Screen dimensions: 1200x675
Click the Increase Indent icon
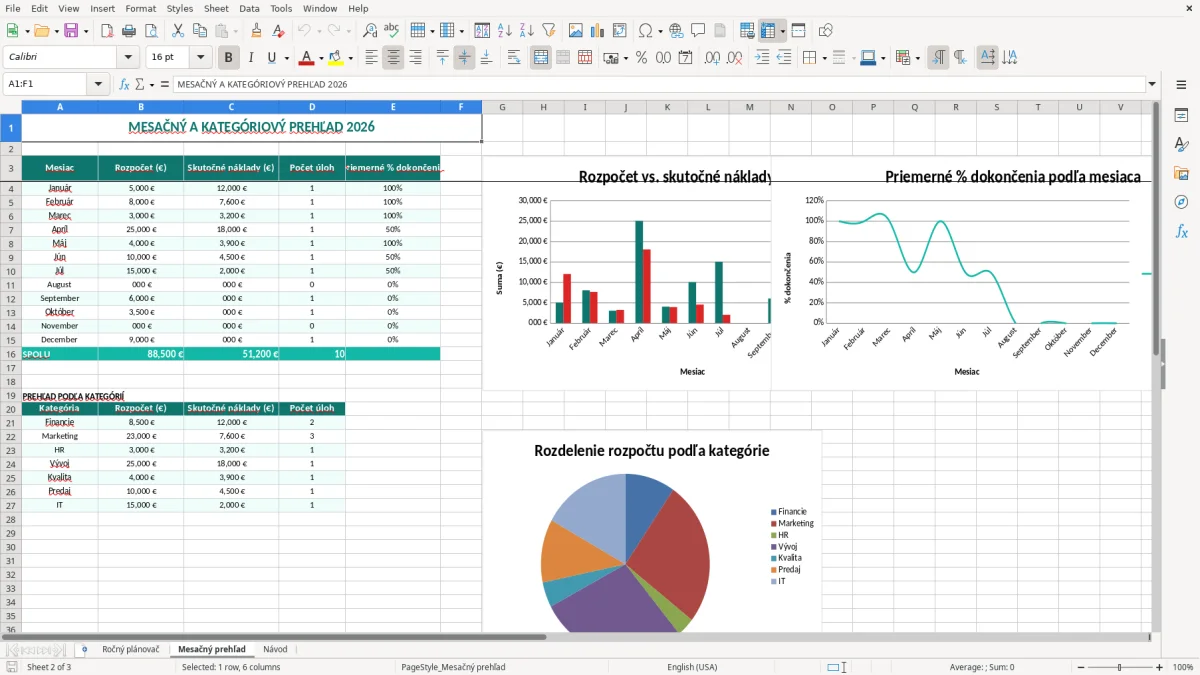pos(762,58)
